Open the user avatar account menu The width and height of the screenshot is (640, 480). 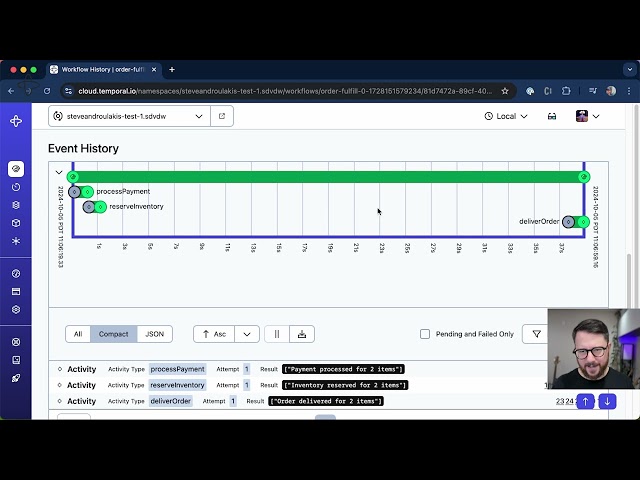(x=587, y=116)
